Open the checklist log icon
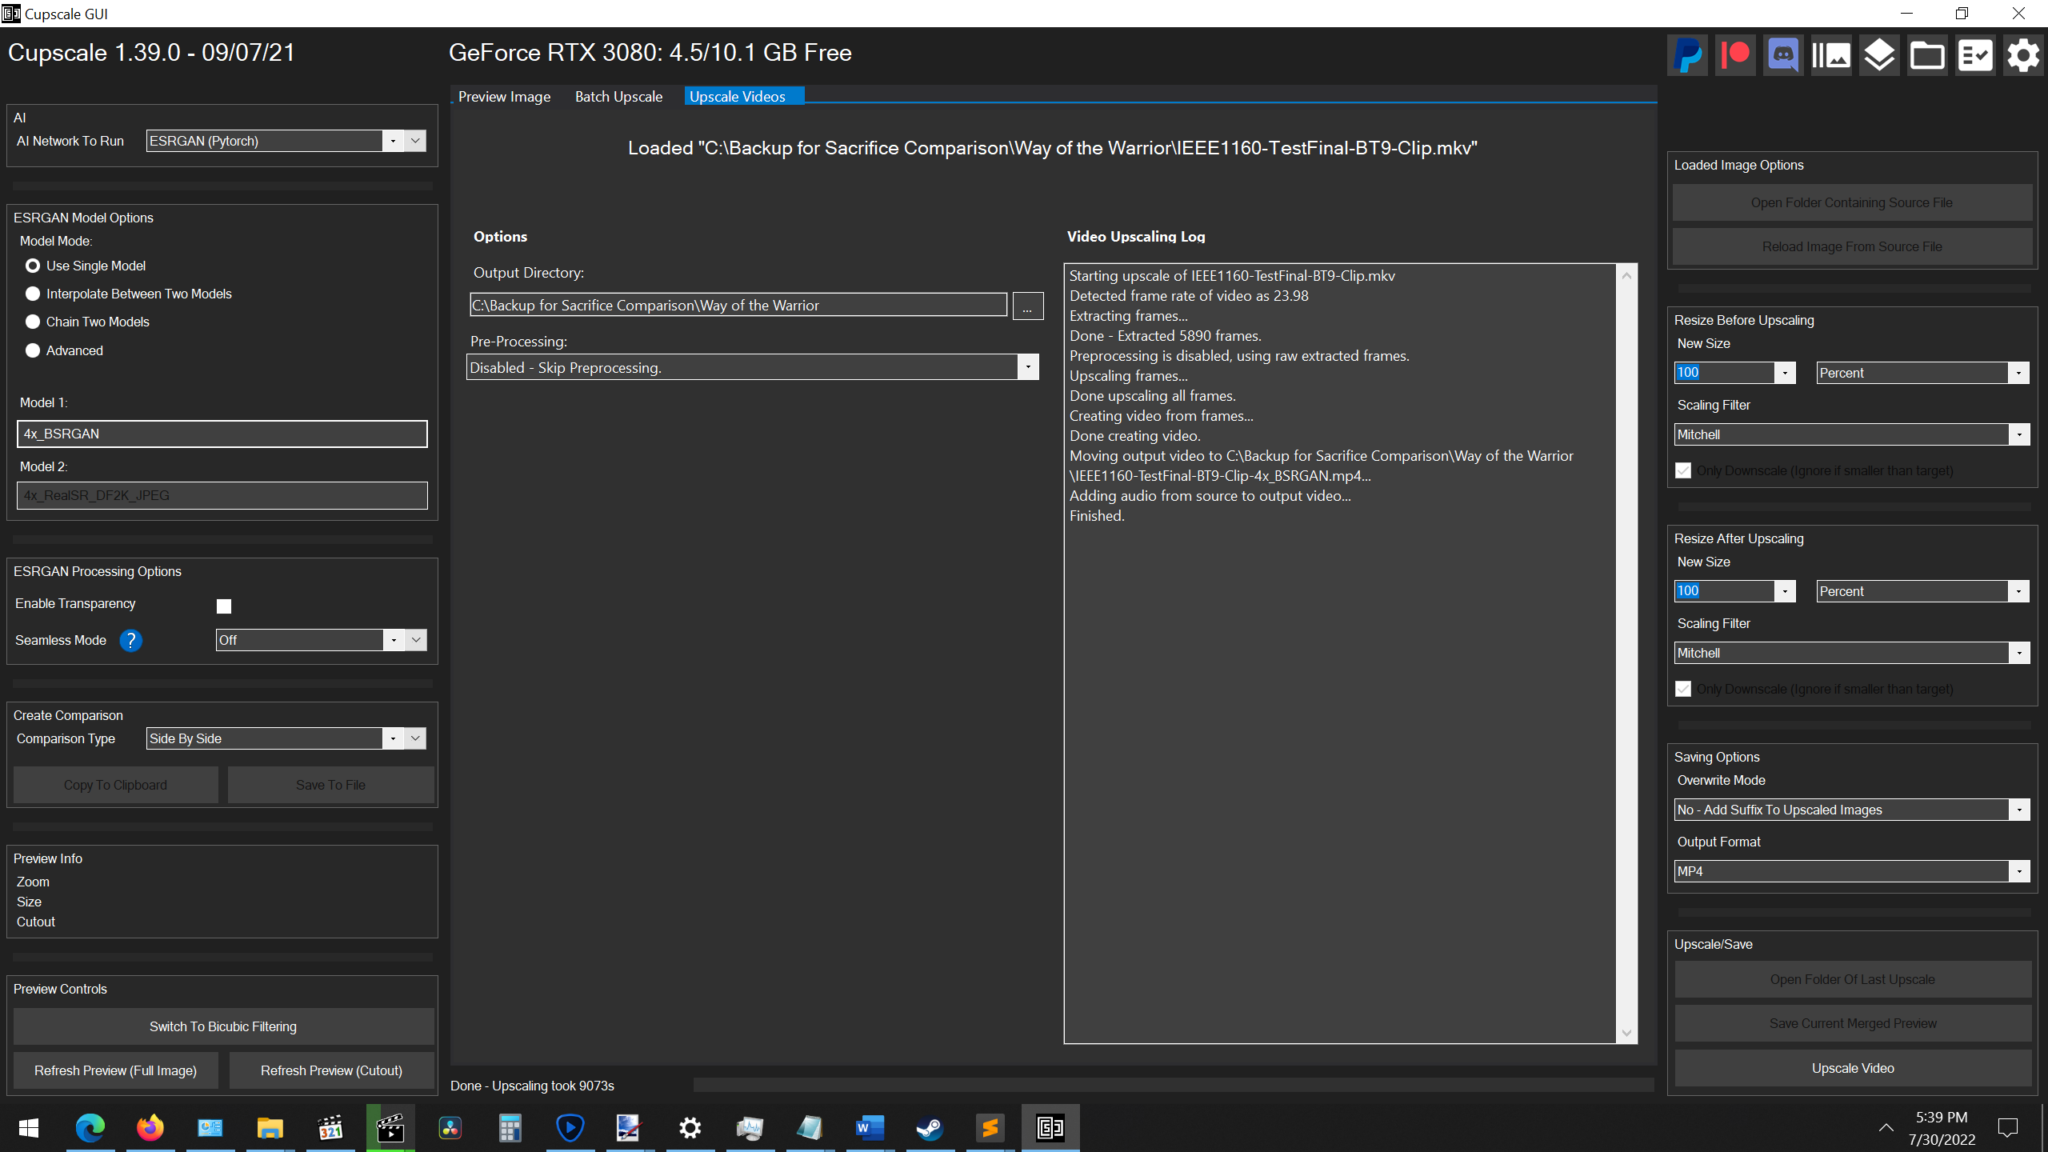Image resolution: width=2048 pixels, height=1152 pixels. (1975, 55)
